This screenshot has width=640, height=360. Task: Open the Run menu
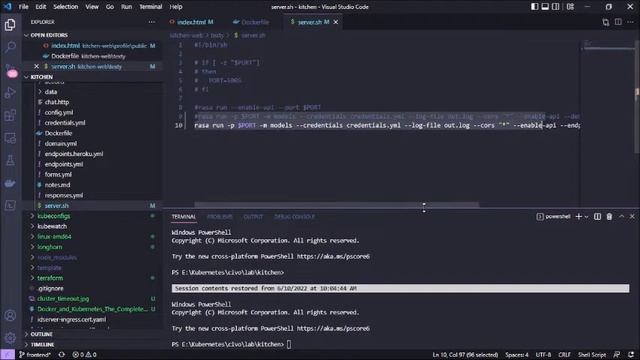127,7
